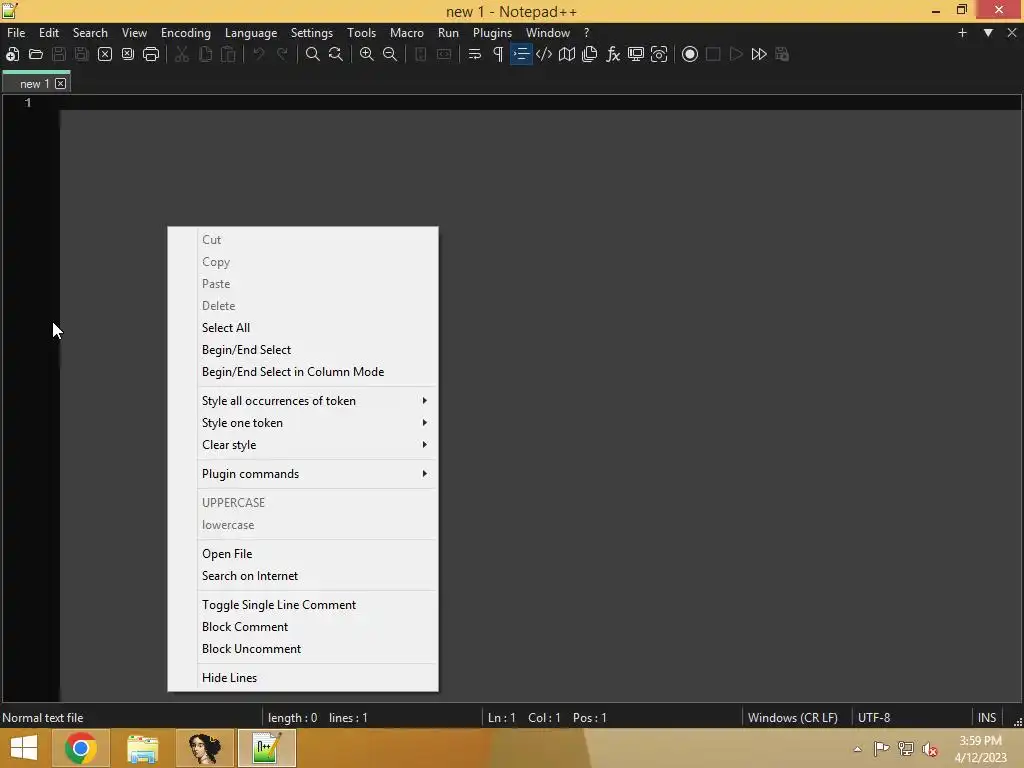Open the View menu

pyautogui.click(x=134, y=33)
